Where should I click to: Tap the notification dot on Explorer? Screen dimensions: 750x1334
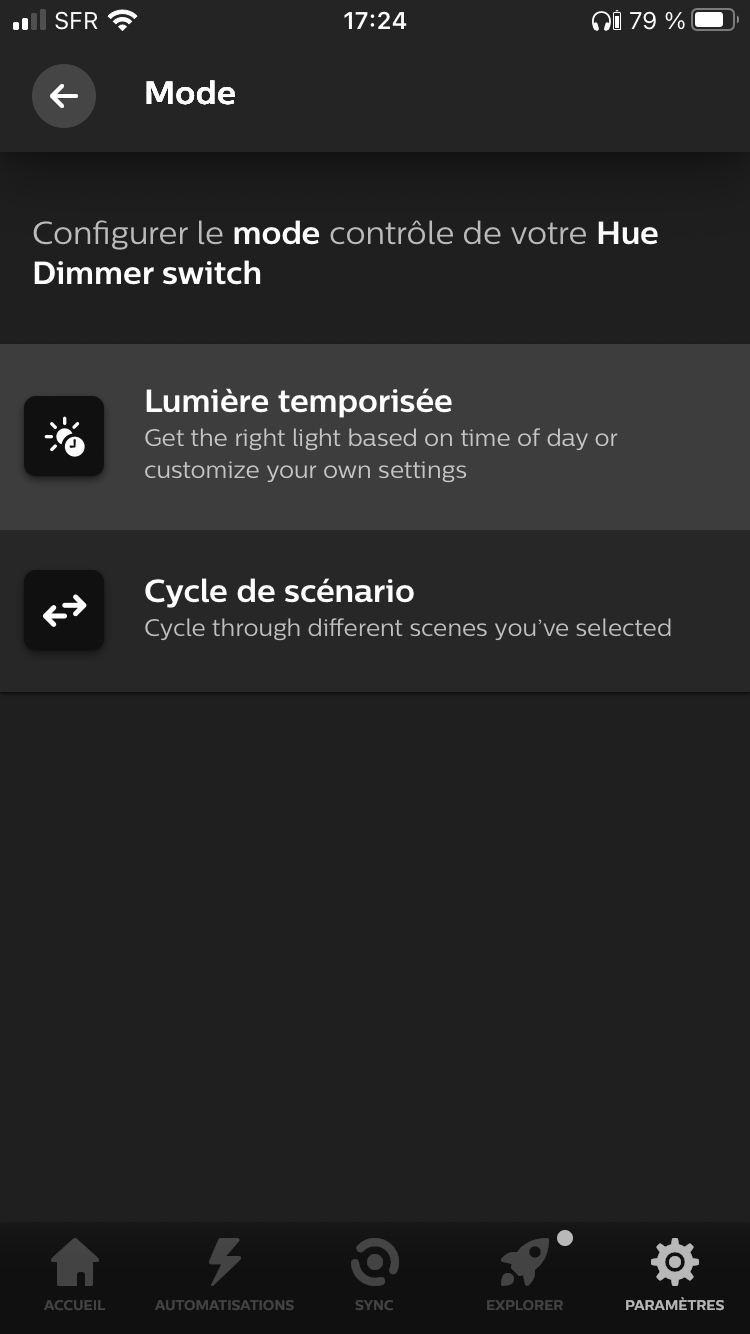pyautogui.click(x=565, y=1238)
